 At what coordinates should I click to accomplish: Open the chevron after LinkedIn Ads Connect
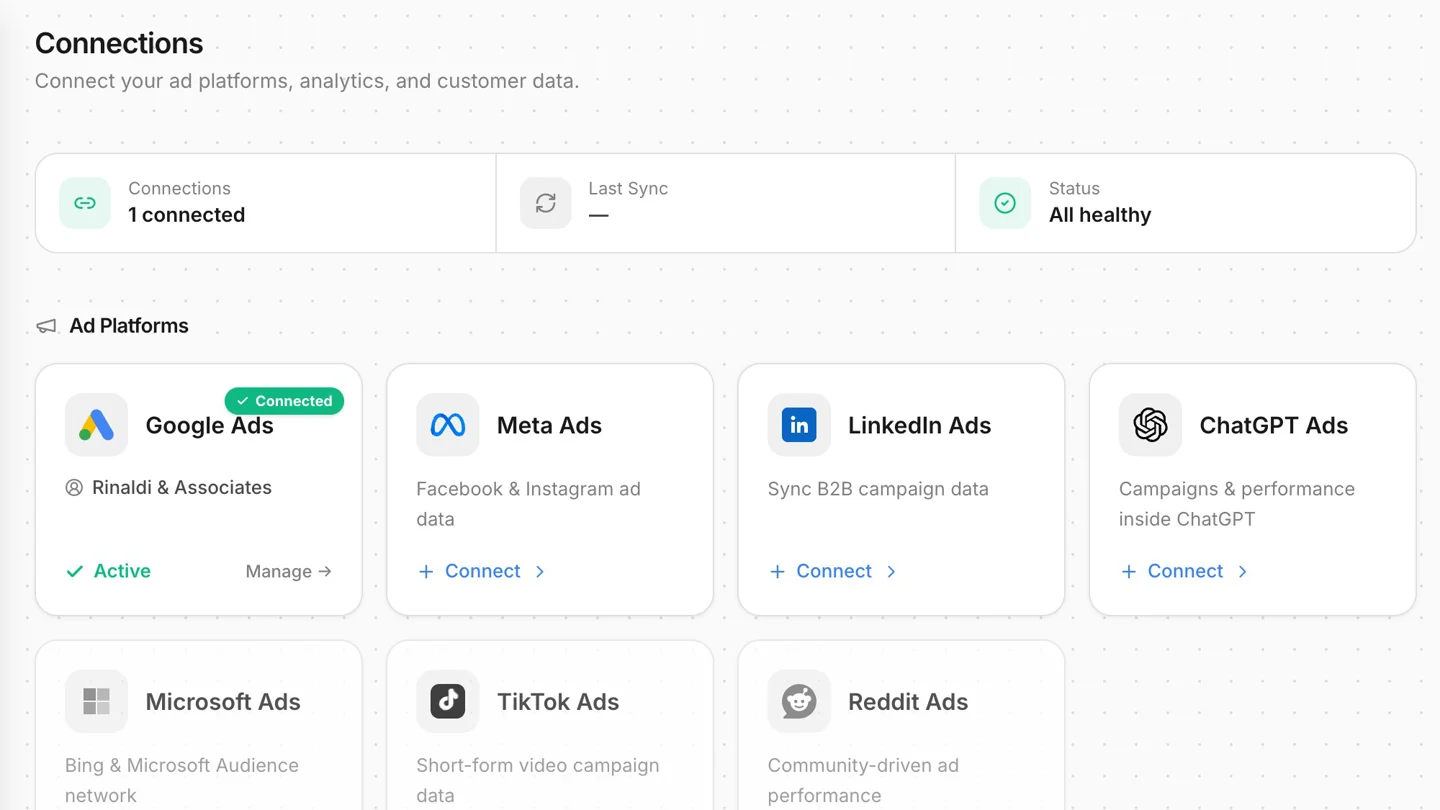coord(891,572)
